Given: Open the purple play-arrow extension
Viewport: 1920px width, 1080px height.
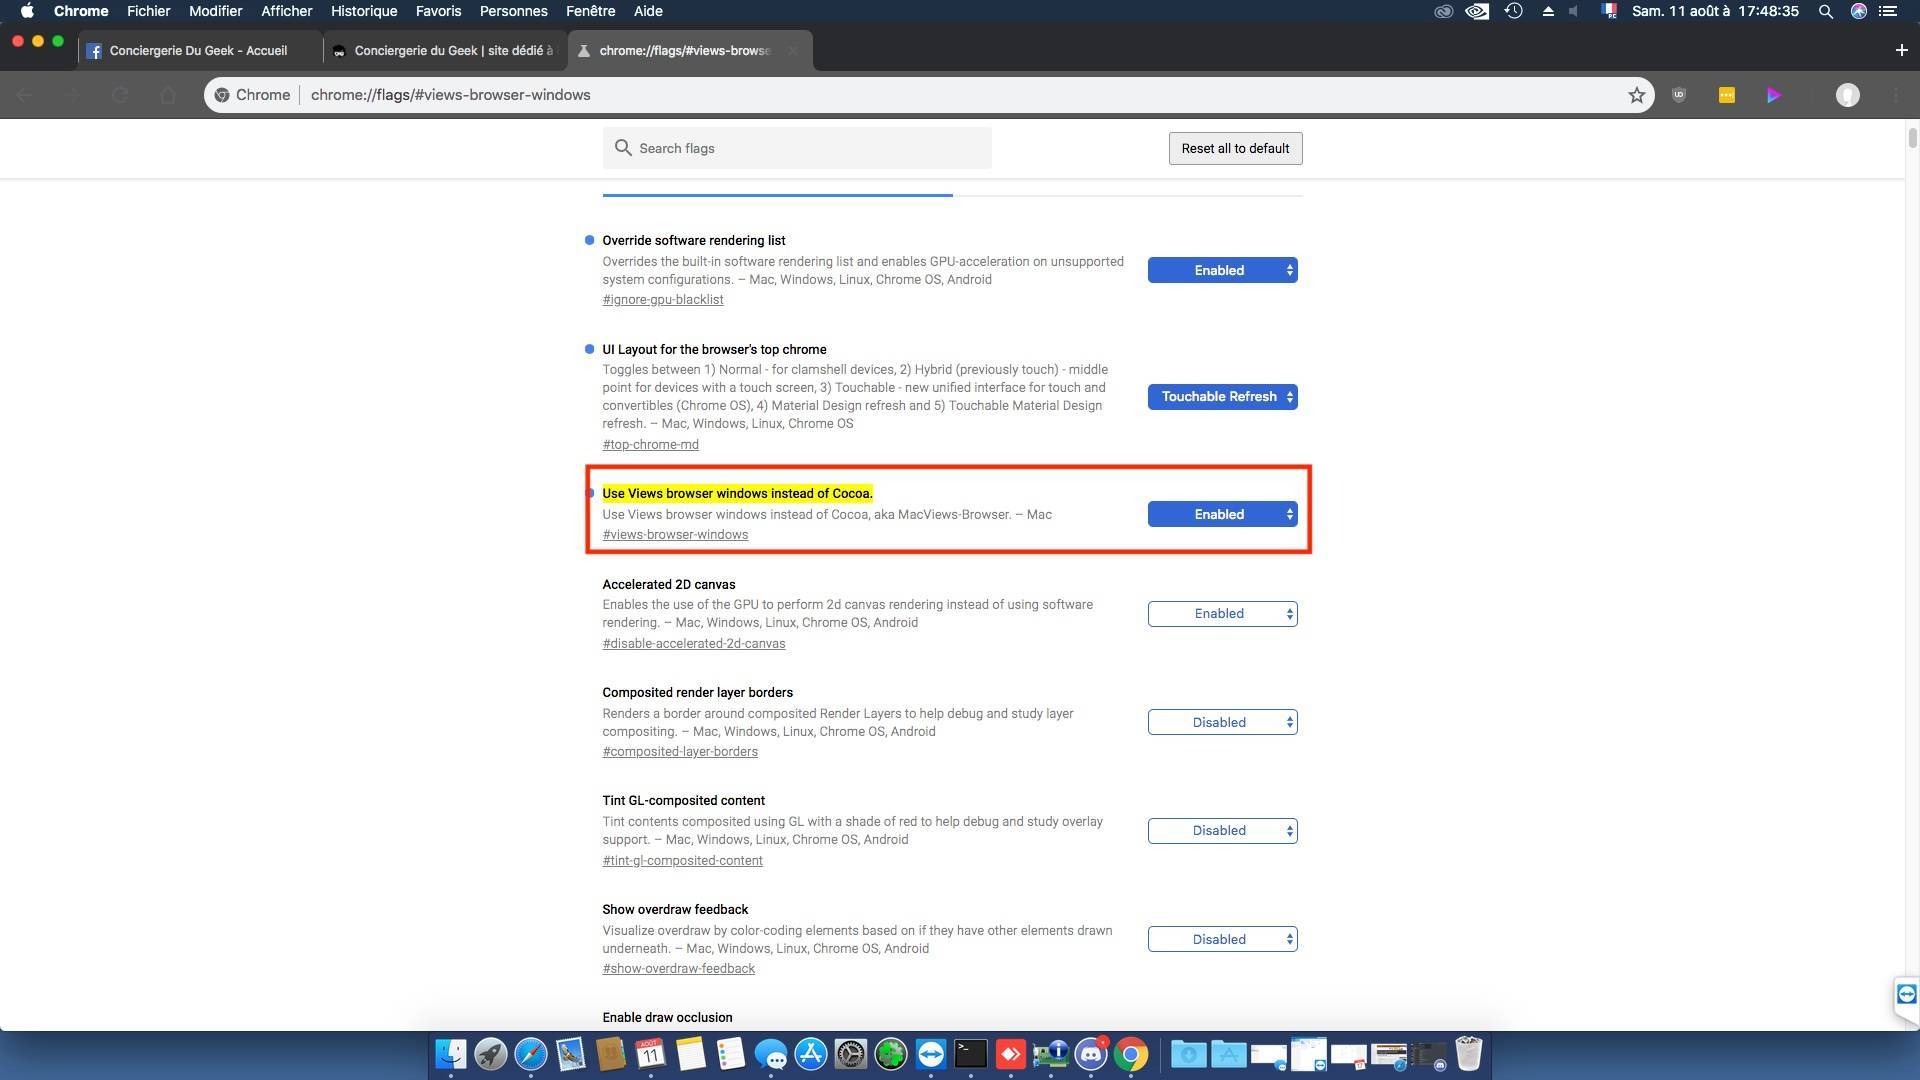Looking at the screenshot, I should point(1774,95).
